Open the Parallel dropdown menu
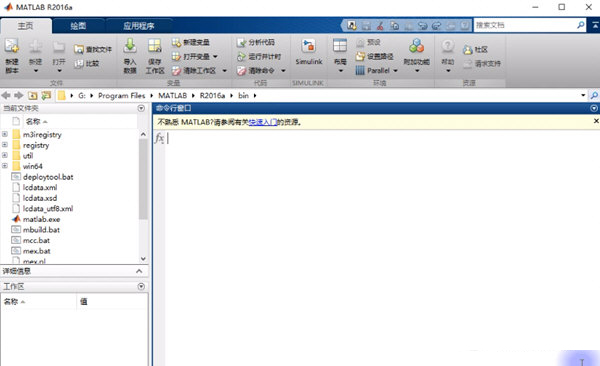Image resolution: width=600 pixels, height=366 pixels. [395, 71]
